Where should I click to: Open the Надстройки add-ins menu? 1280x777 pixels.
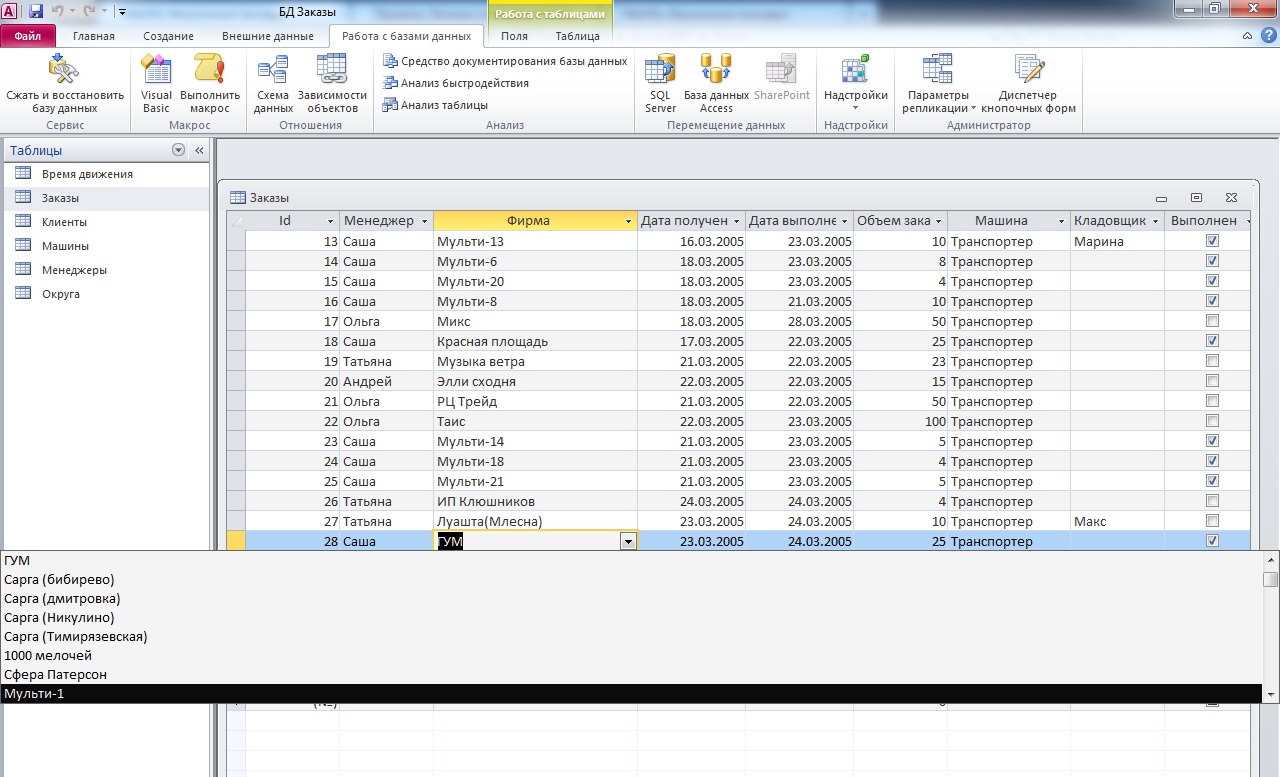click(855, 83)
